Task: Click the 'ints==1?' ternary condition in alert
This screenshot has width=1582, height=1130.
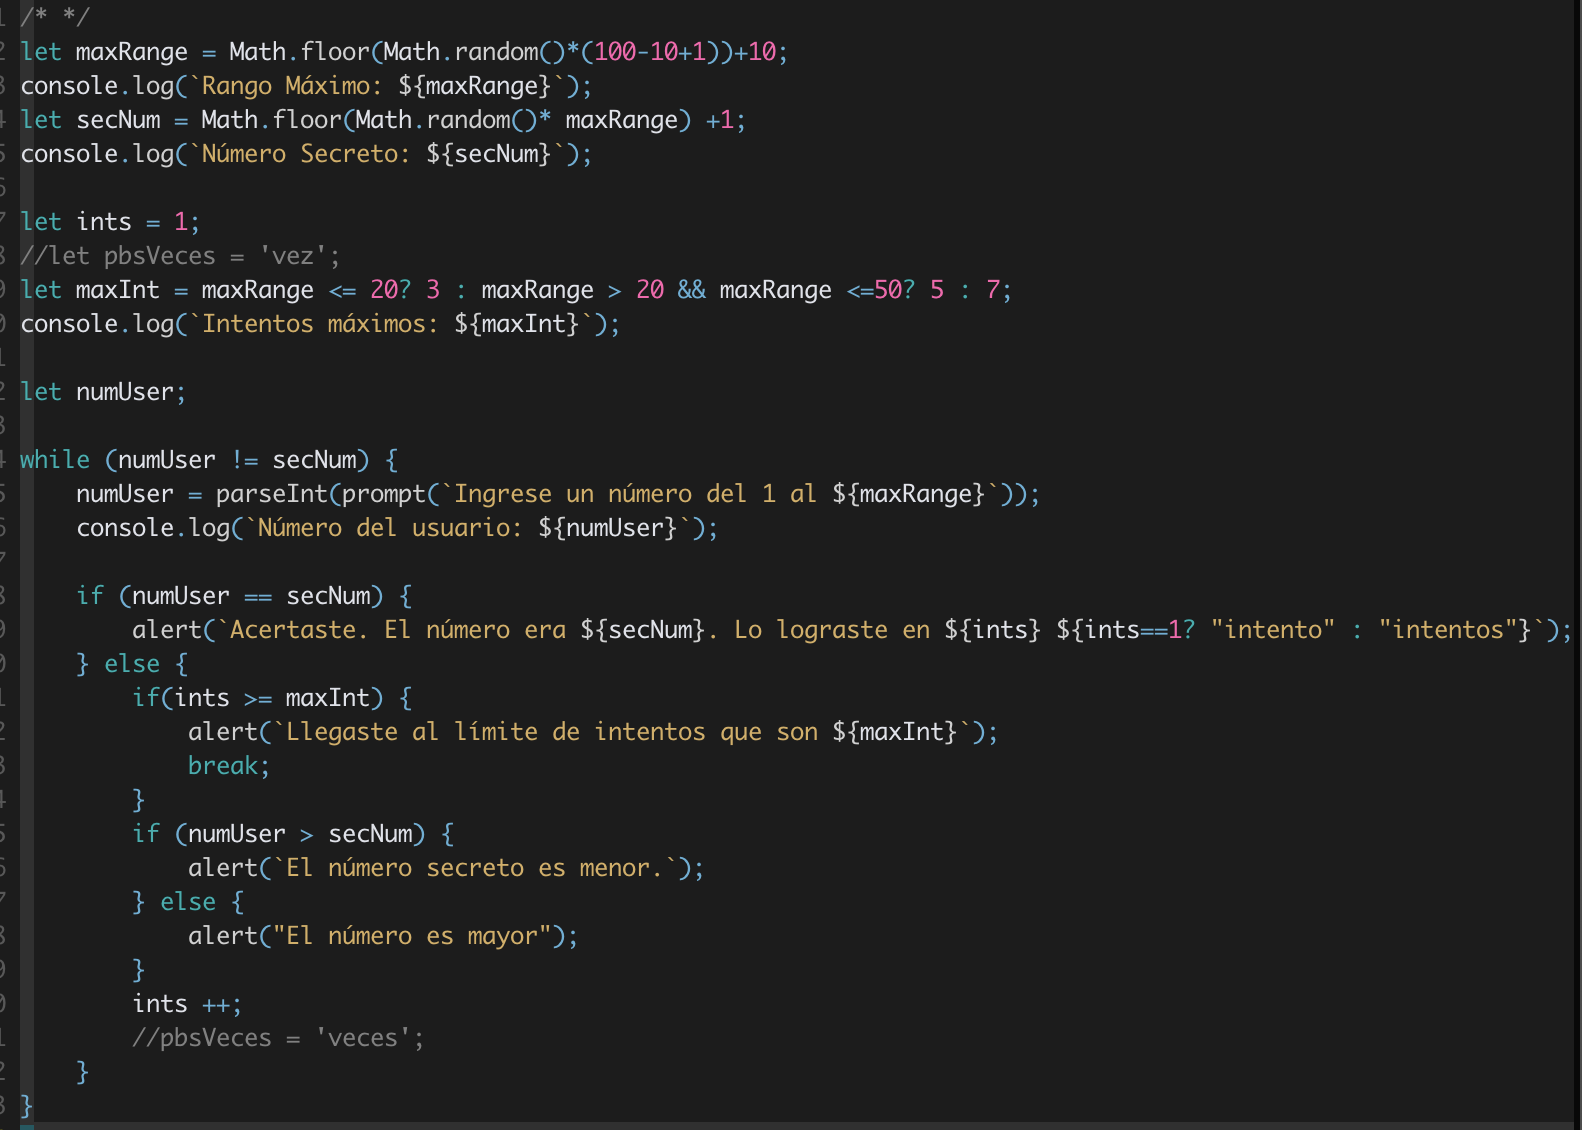Action: tap(1140, 630)
